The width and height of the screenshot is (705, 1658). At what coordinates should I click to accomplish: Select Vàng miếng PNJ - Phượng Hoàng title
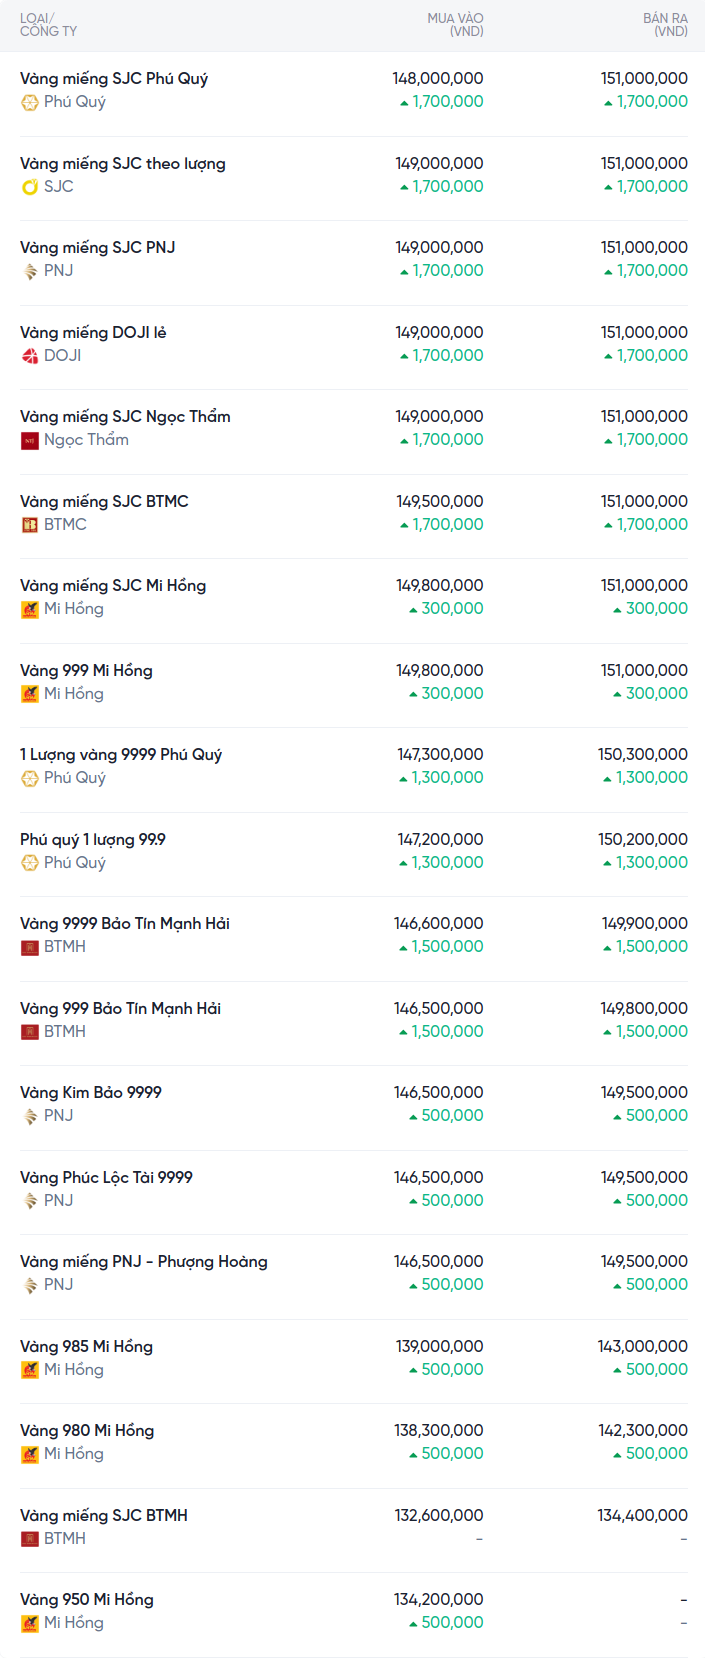[144, 1261]
